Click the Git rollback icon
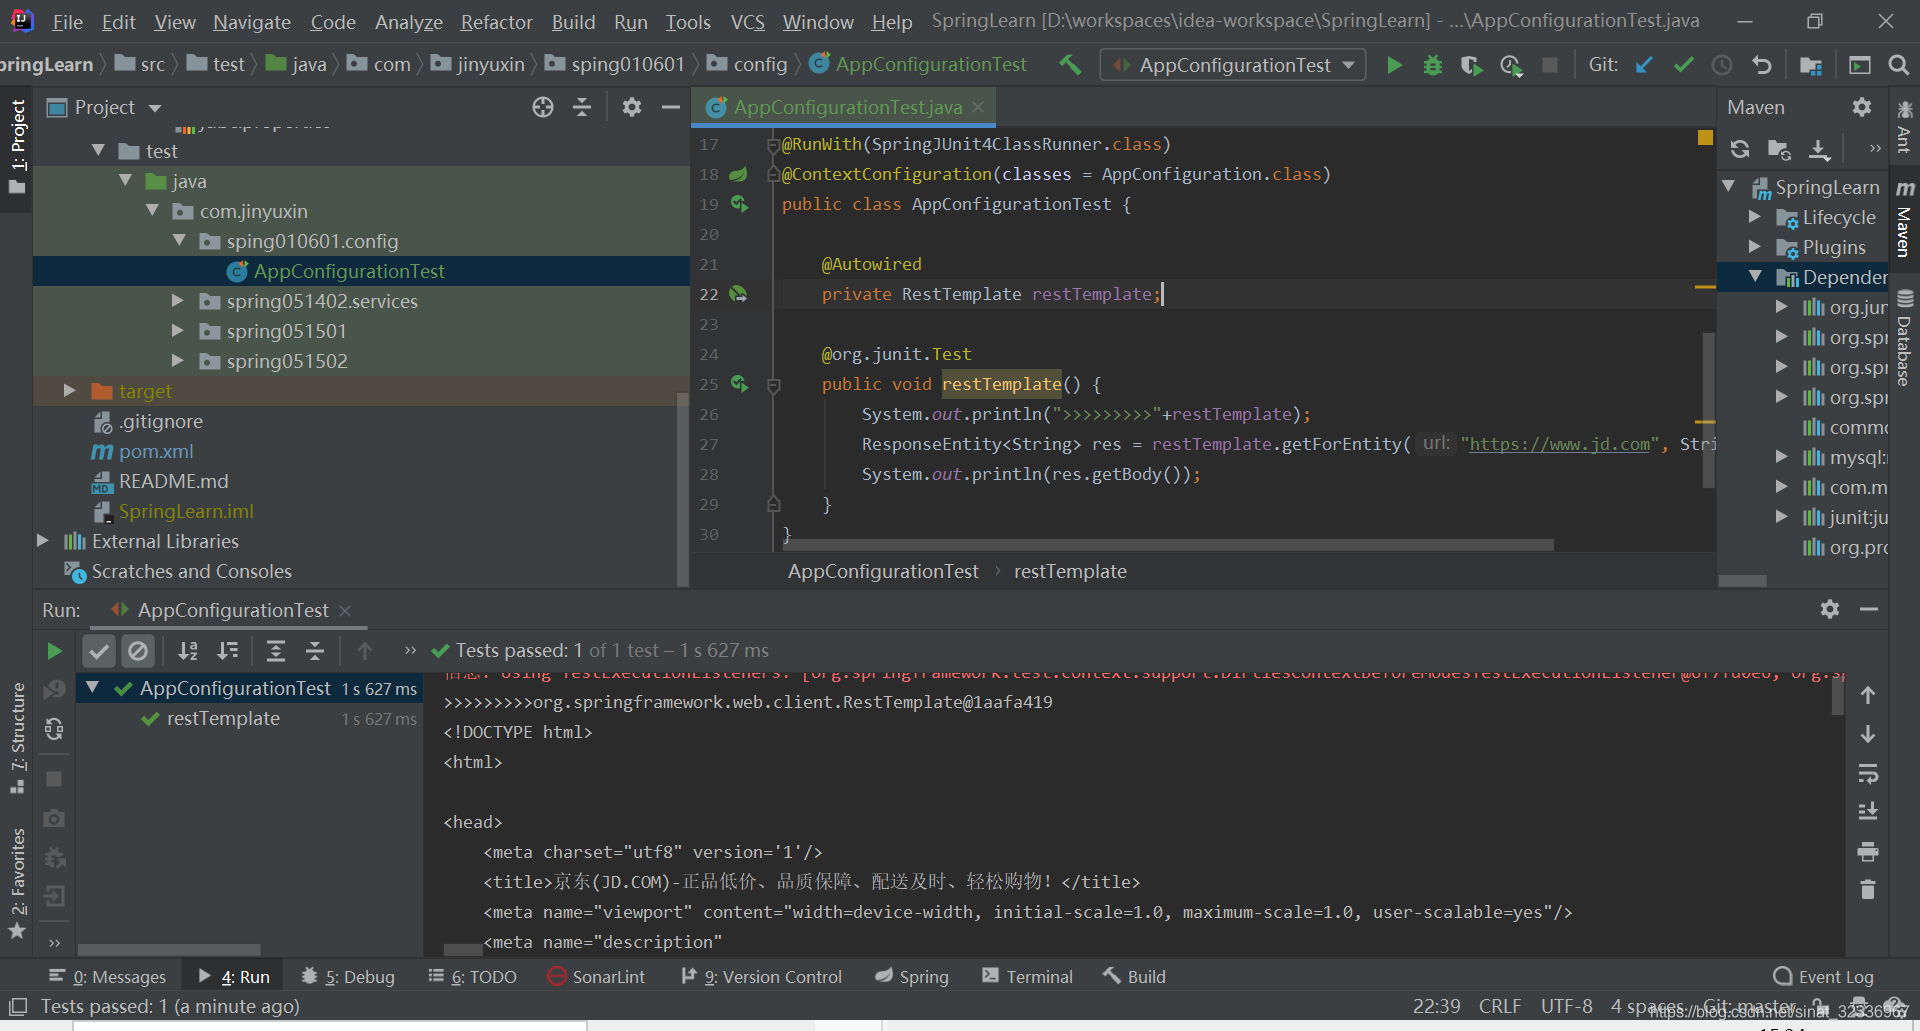The image size is (1920, 1031). pyautogui.click(x=1761, y=65)
